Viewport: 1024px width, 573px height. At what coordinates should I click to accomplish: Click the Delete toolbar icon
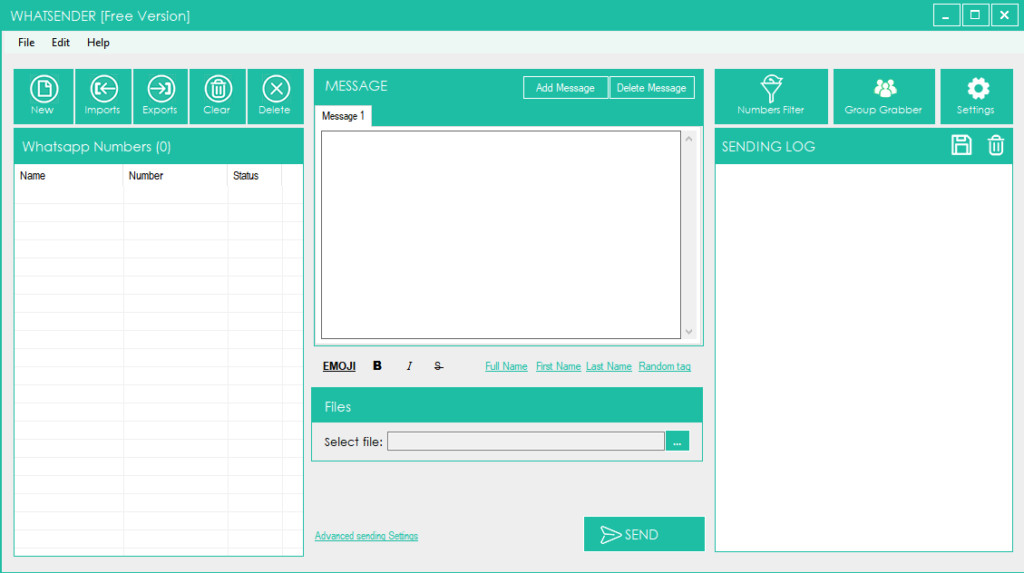click(276, 96)
